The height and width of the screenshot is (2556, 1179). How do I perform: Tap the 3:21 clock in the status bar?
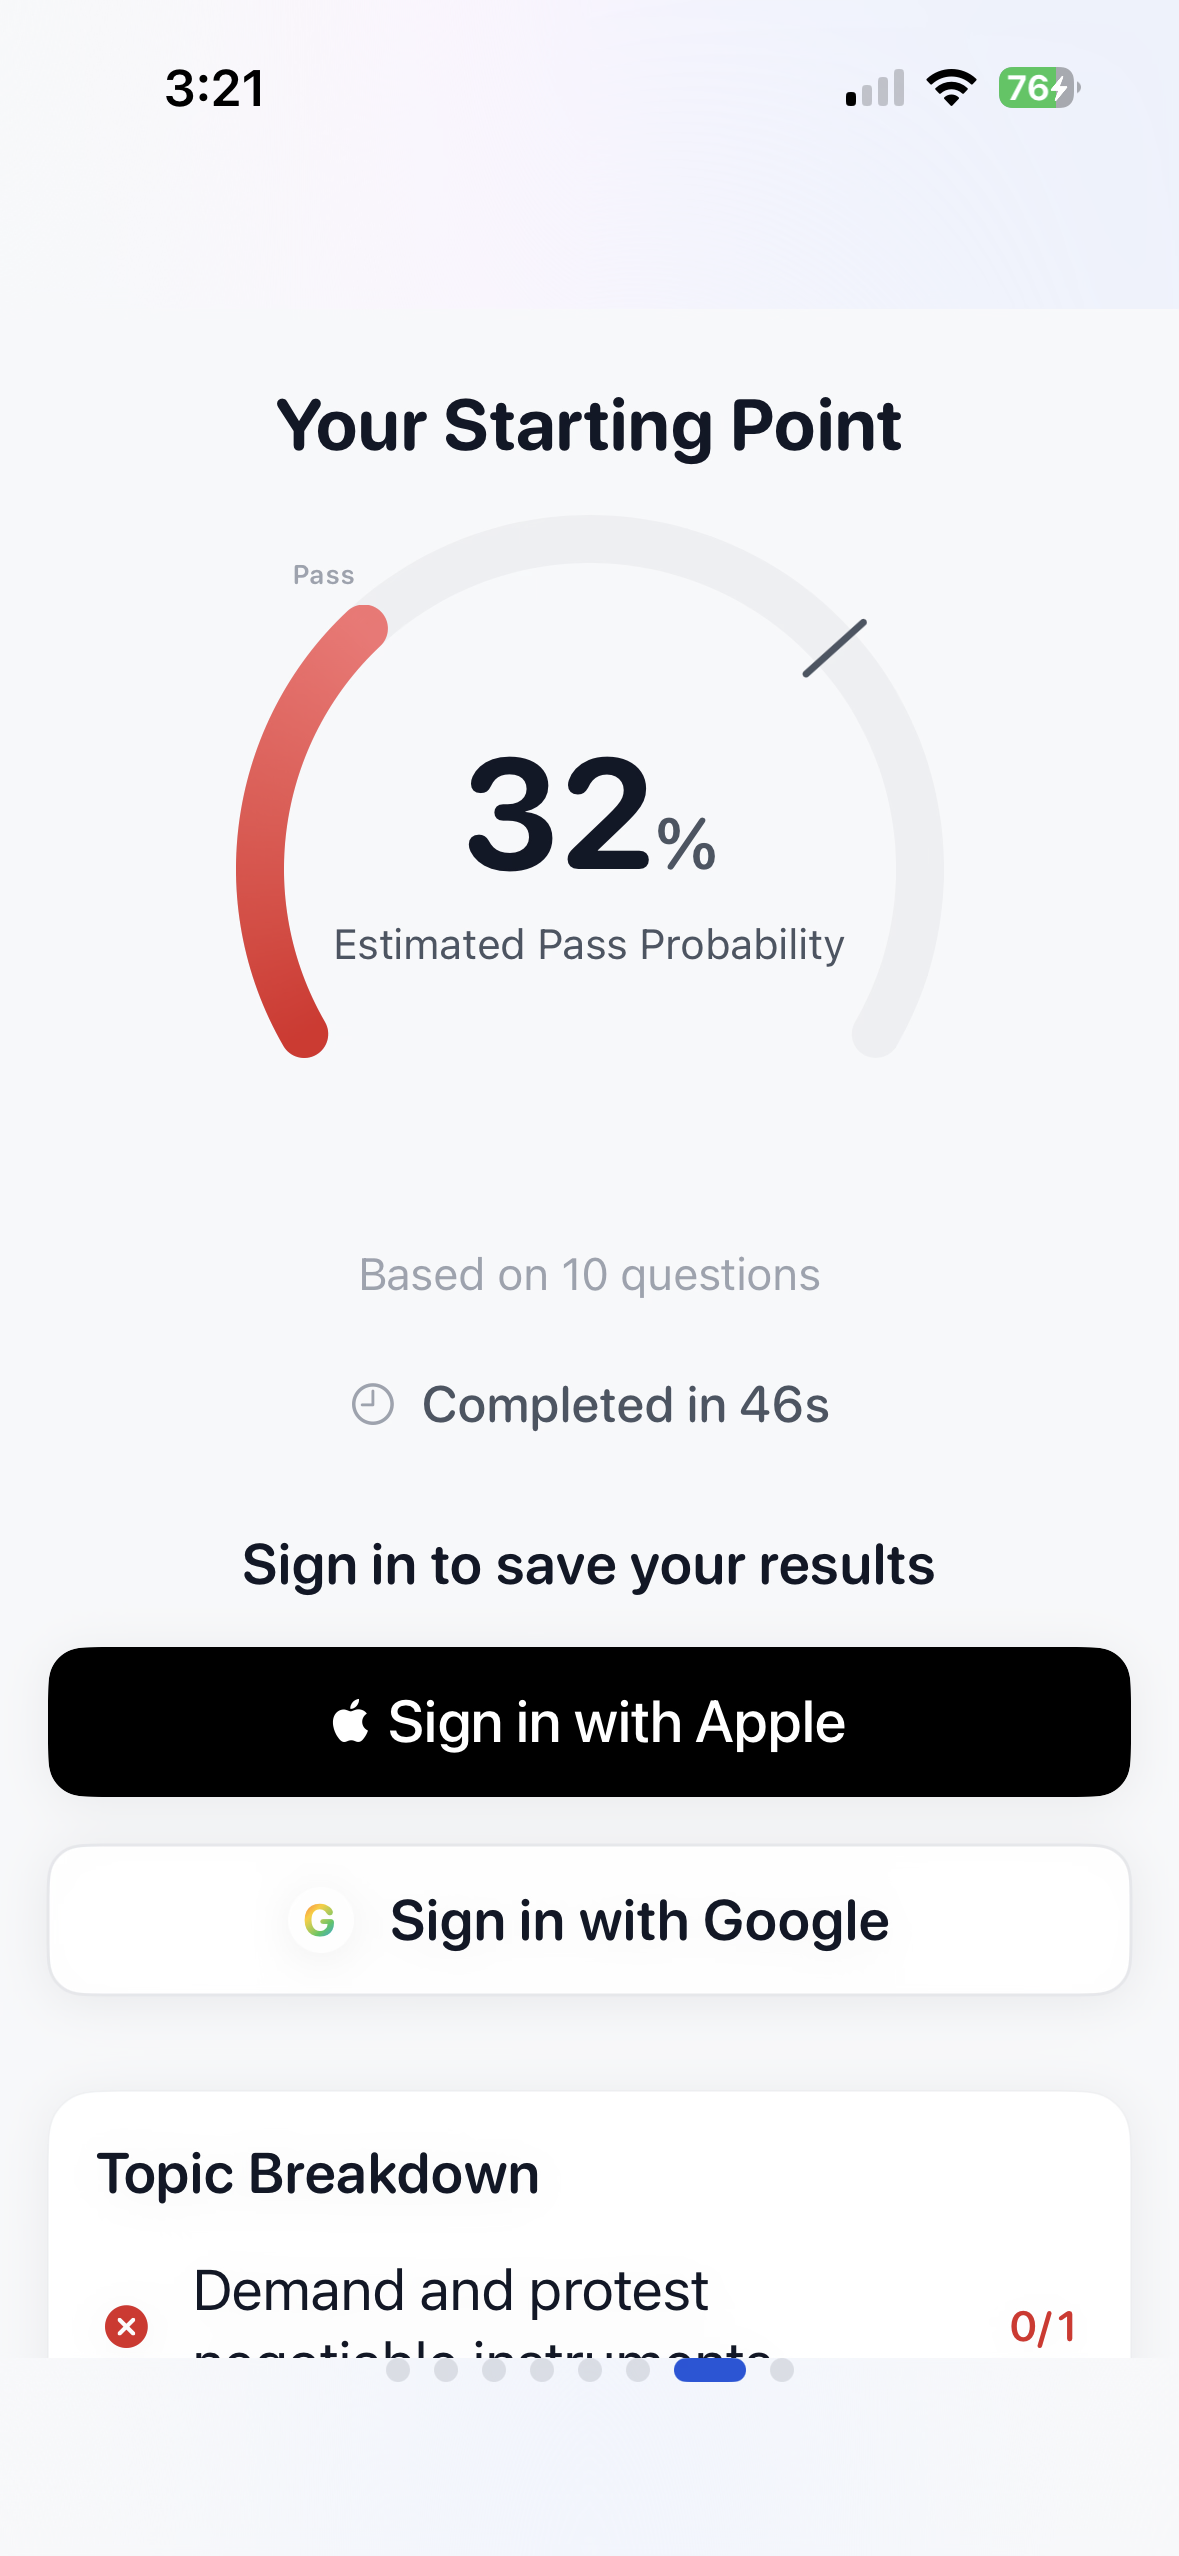[x=215, y=88]
